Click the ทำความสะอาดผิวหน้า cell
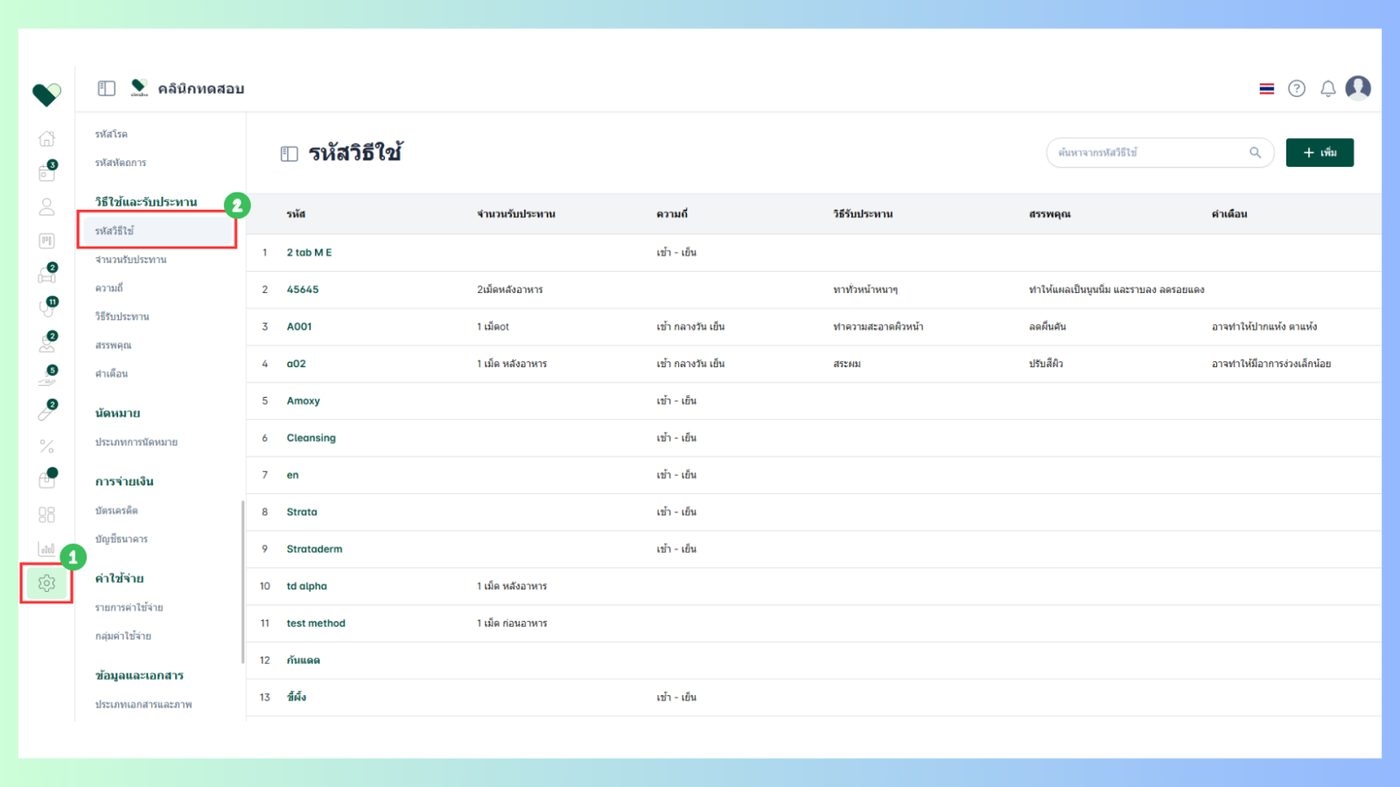 (877, 327)
